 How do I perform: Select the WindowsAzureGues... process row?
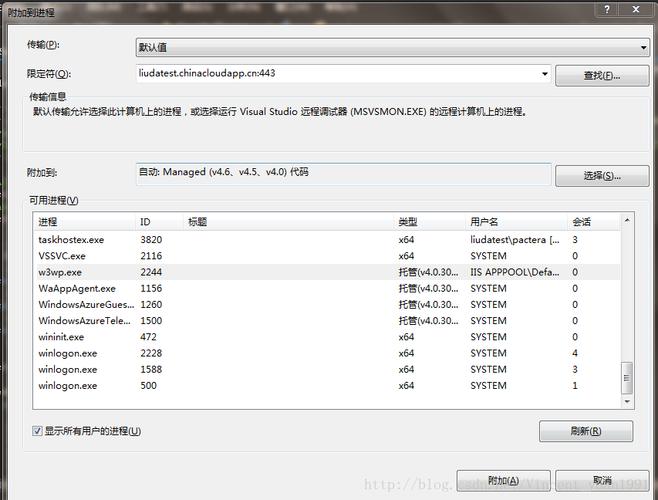(x=326, y=305)
